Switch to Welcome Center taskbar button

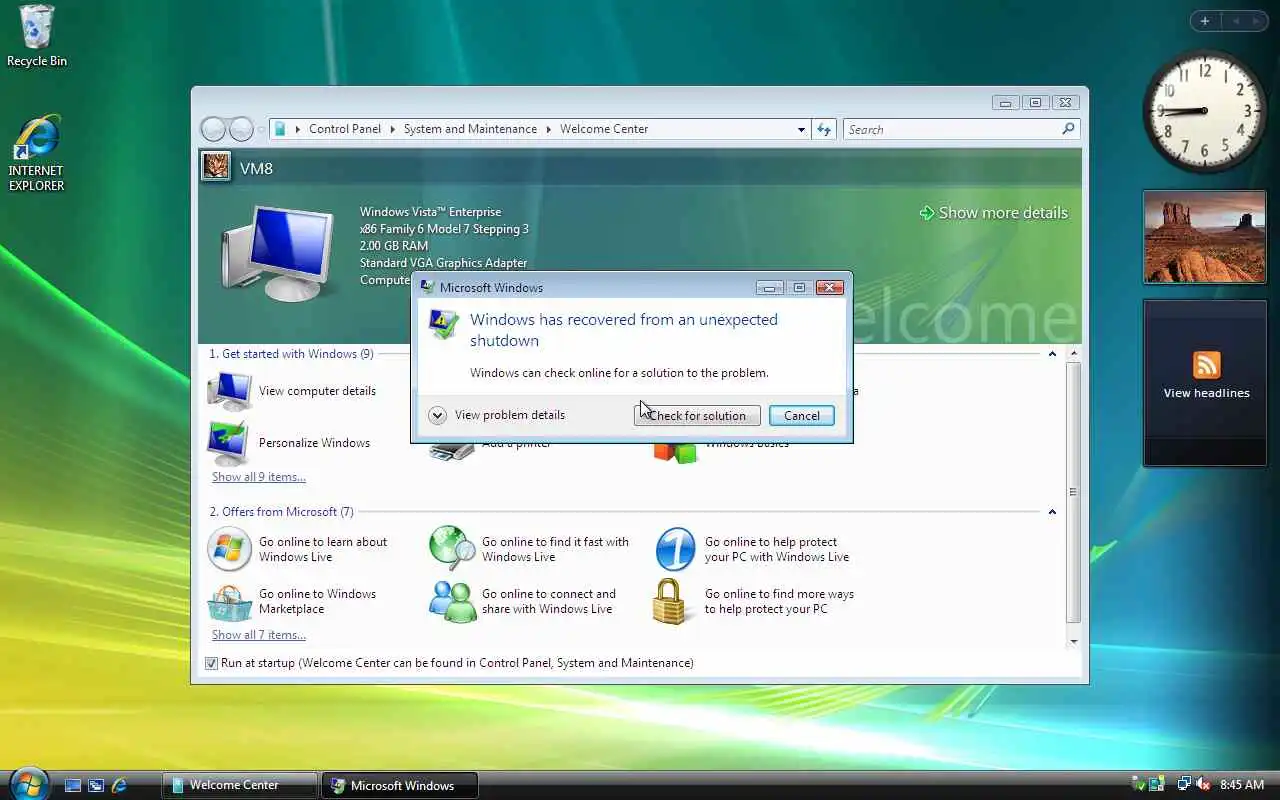tap(240, 785)
